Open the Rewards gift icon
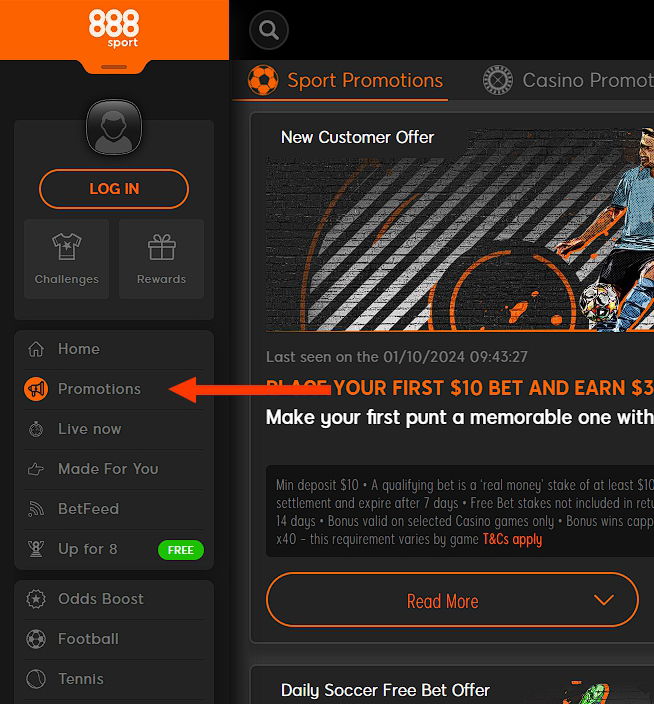Viewport: 654px width, 704px height. pyautogui.click(x=161, y=247)
